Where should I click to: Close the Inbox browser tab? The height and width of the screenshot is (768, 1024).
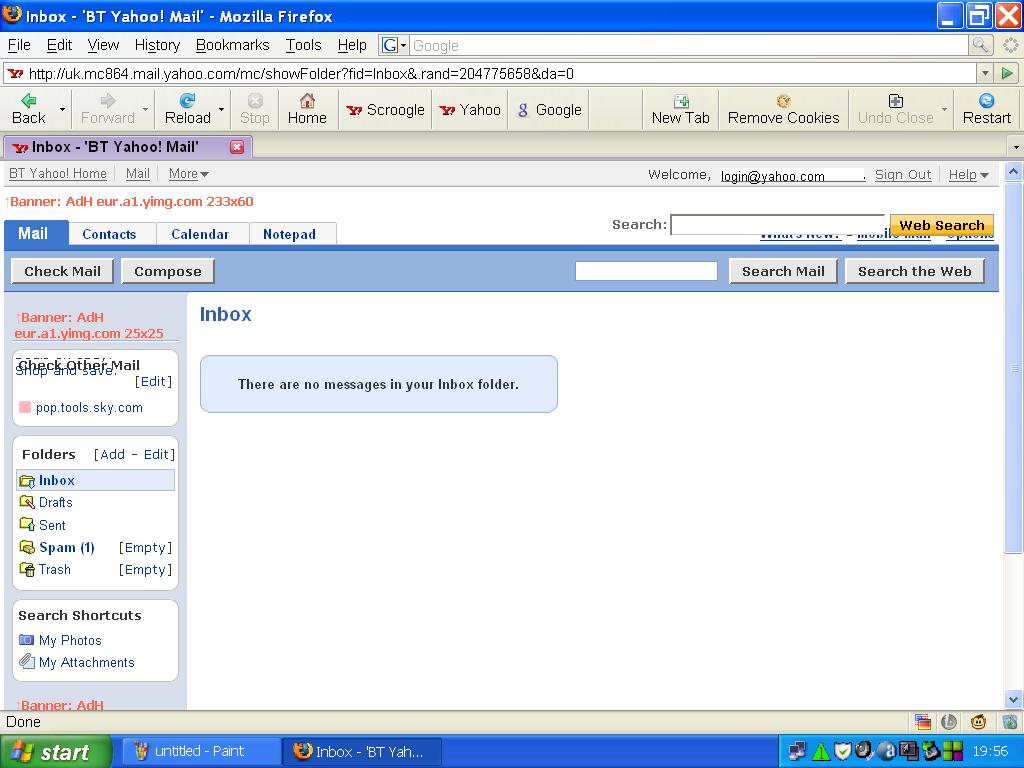click(237, 147)
